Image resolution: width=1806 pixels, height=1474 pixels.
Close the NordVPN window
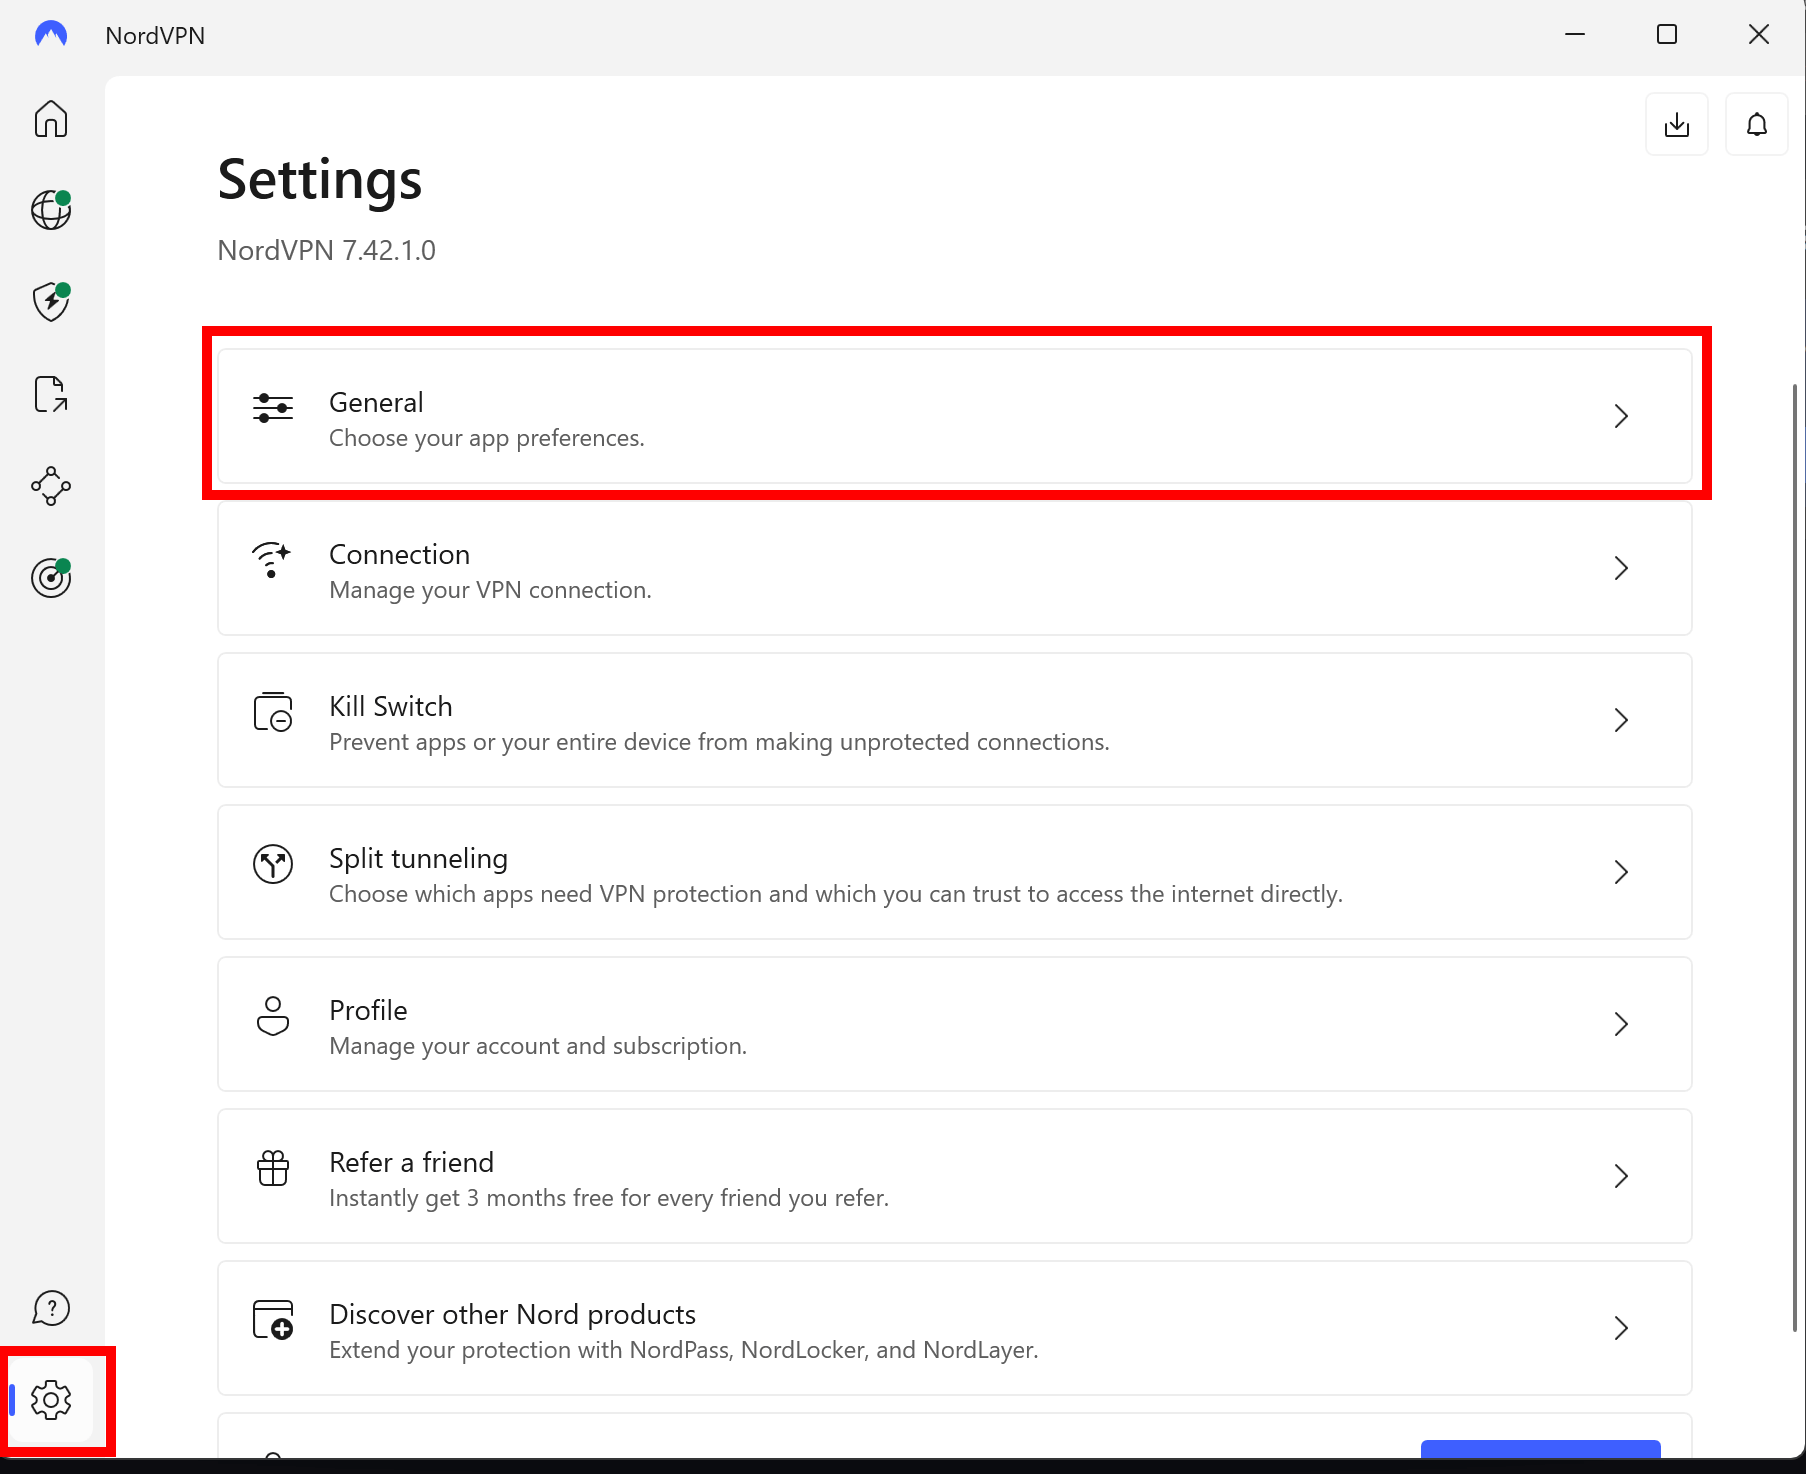[1759, 35]
